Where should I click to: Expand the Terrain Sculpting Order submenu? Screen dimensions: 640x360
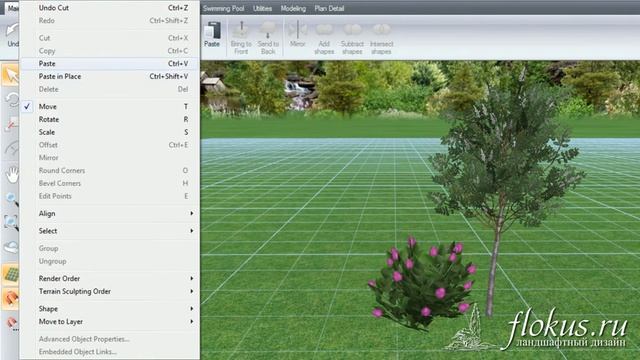click(x=110, y=291)
